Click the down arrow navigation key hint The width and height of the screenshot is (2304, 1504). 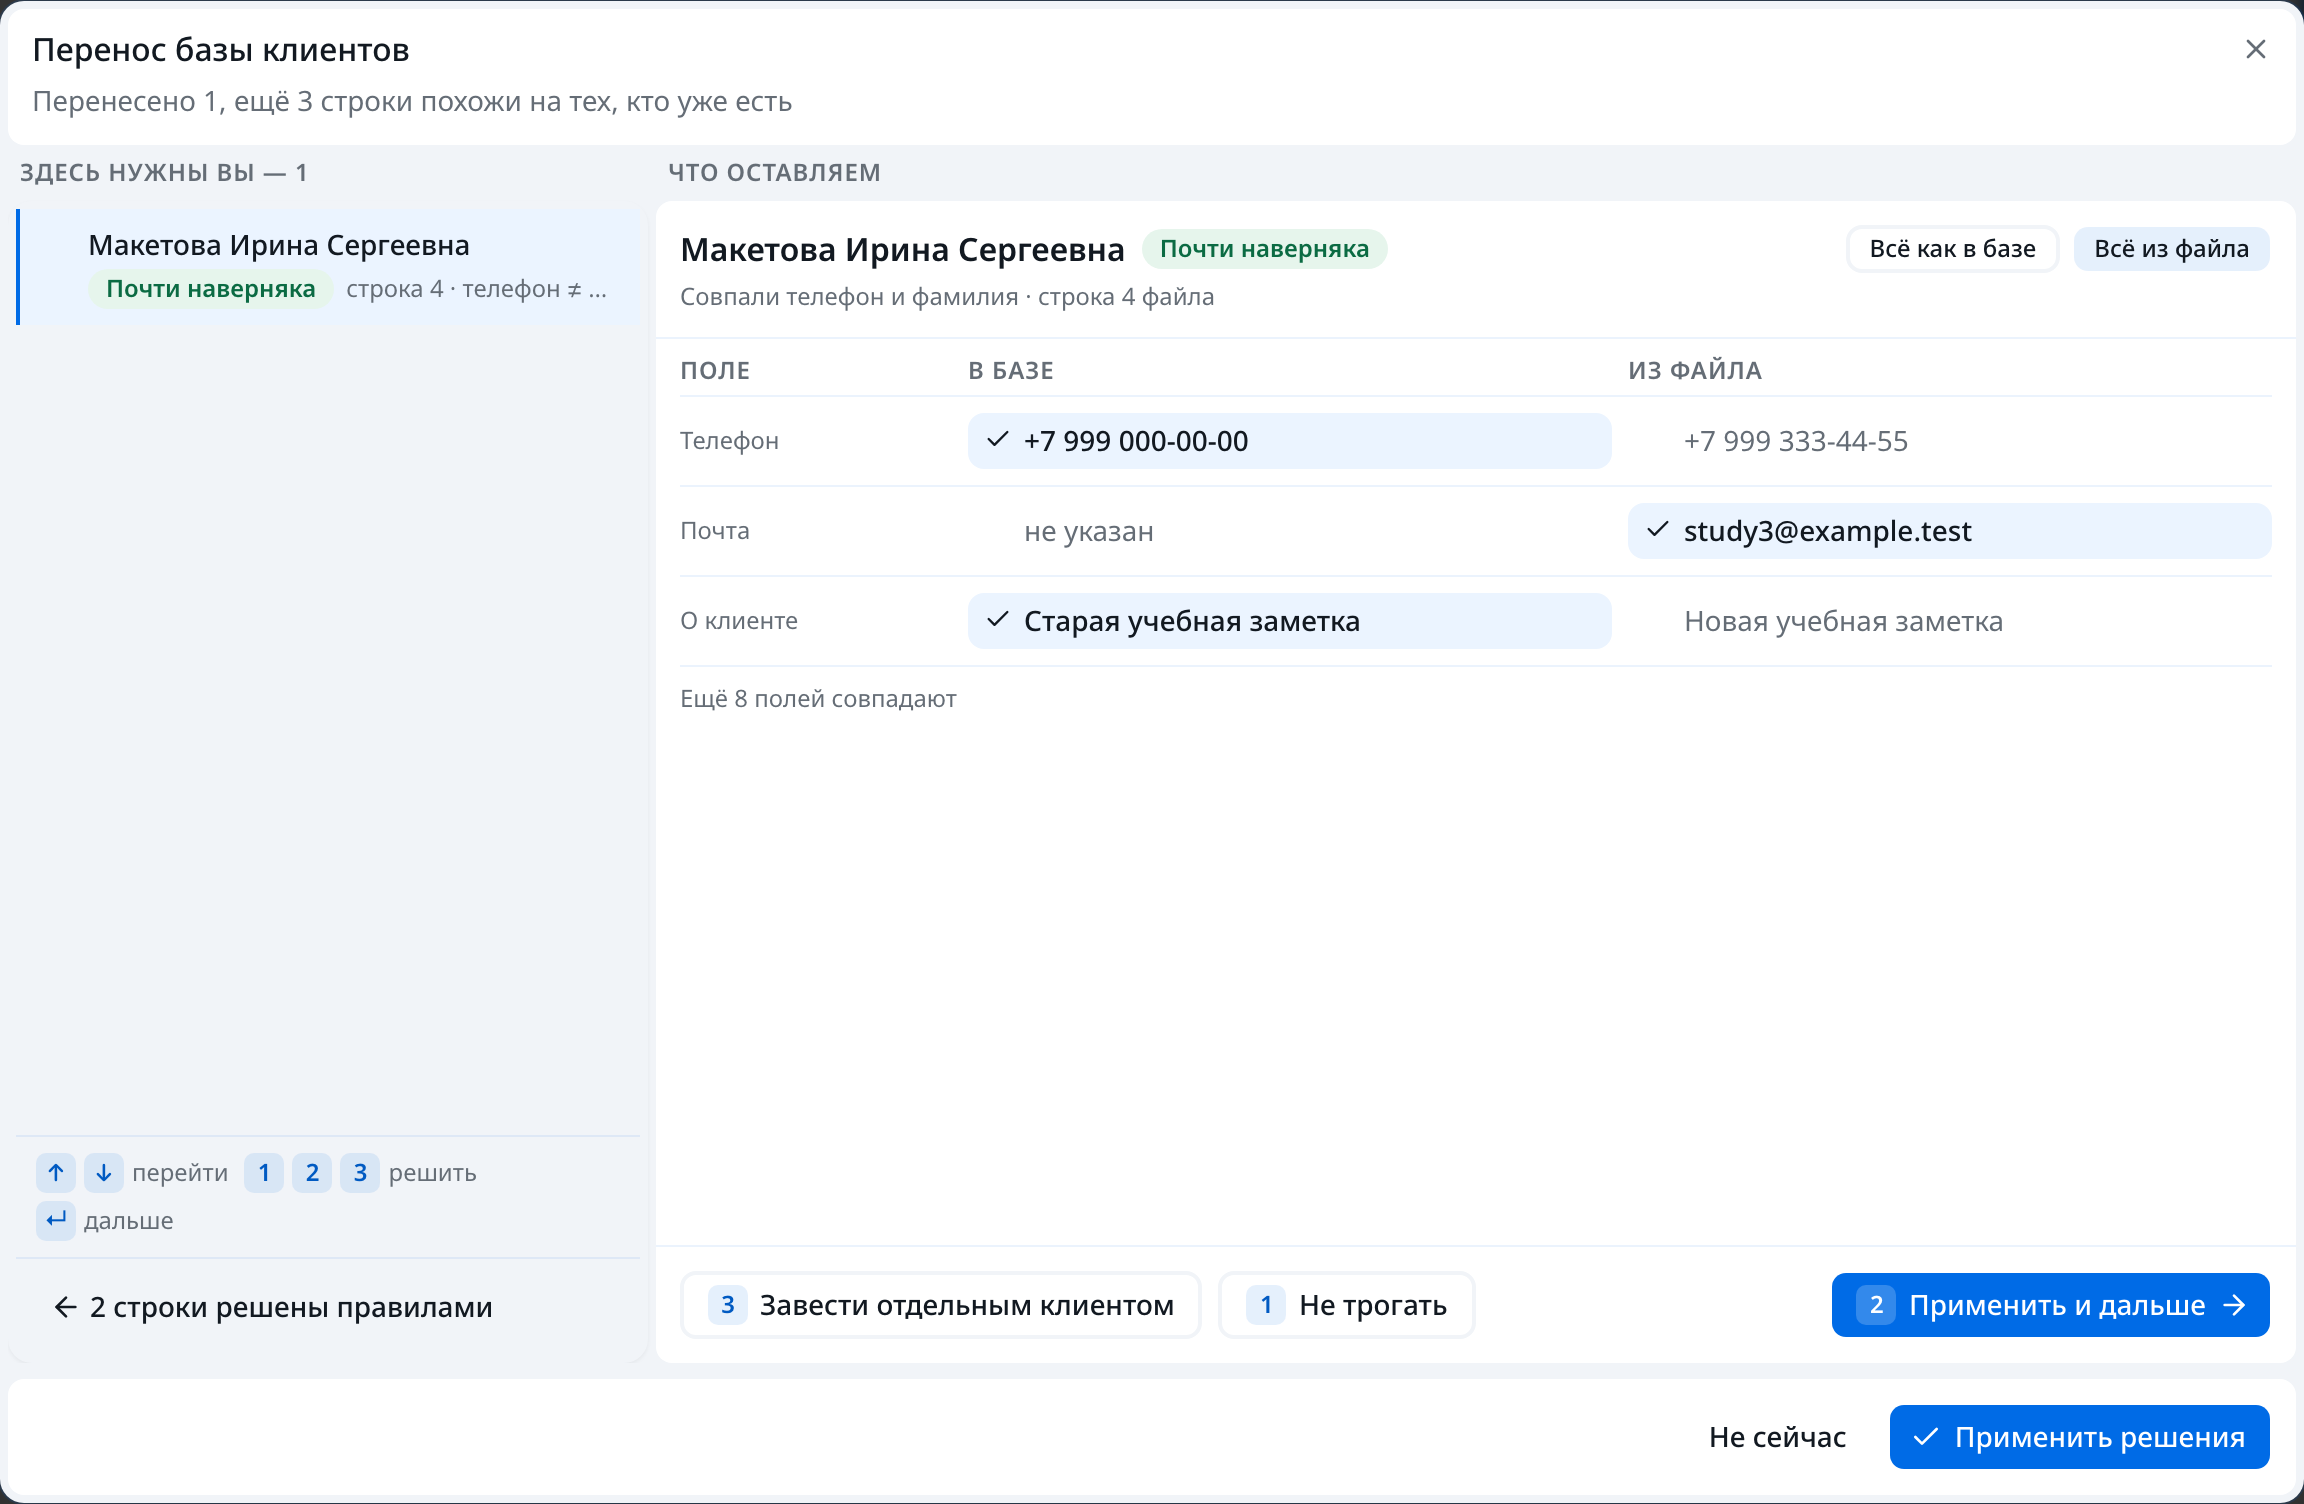pos(104,1172)
